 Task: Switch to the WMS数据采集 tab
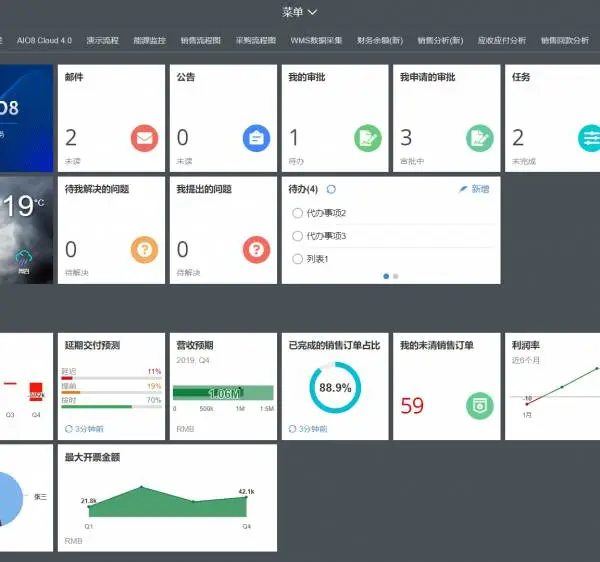[x=316, y=40]
